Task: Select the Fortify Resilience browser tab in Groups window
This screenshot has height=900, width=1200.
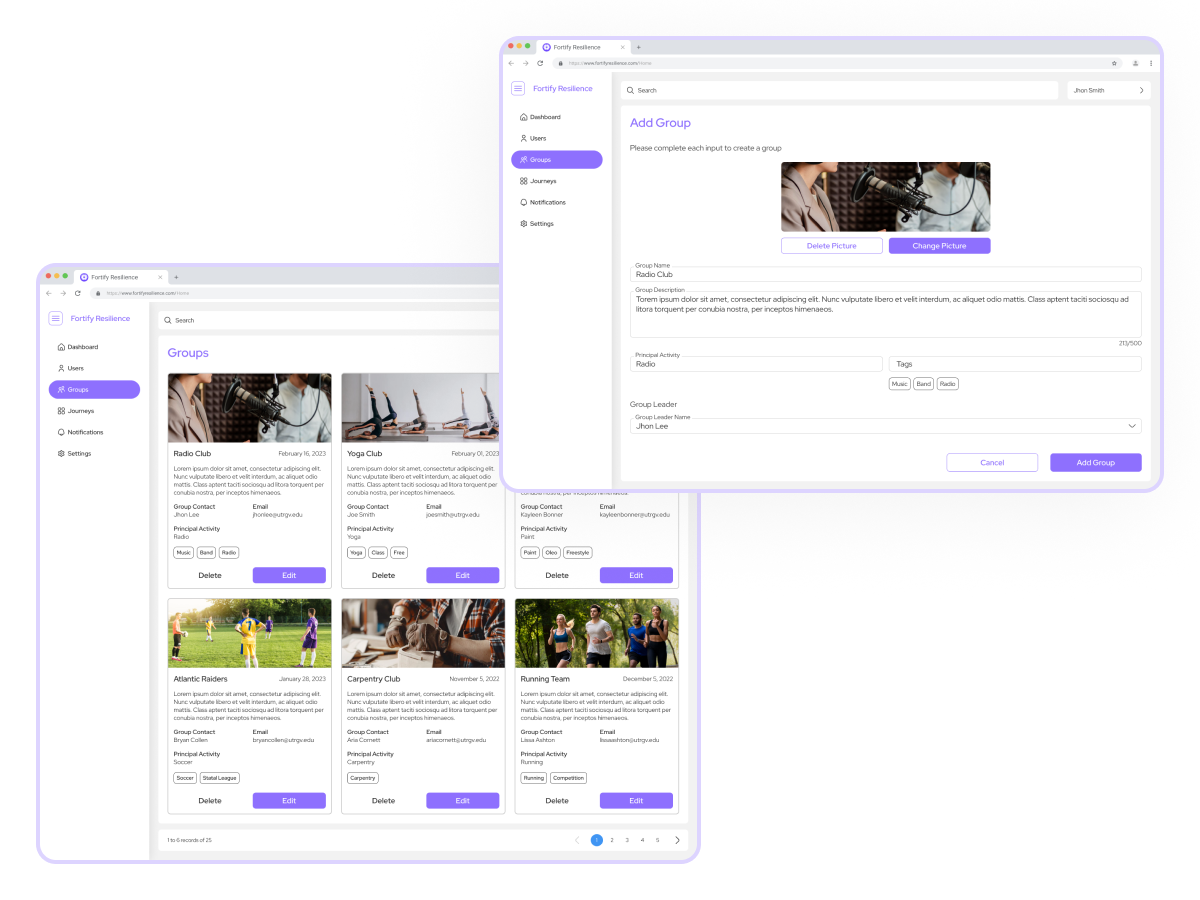Action: [121, 277]
